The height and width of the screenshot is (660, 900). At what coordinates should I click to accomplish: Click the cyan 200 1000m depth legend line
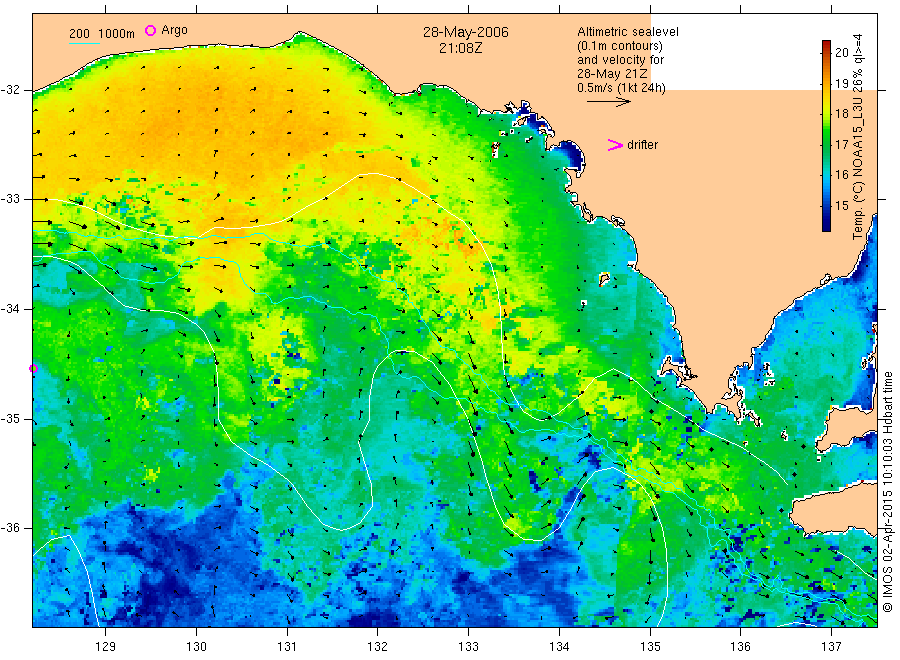point(84,43)
